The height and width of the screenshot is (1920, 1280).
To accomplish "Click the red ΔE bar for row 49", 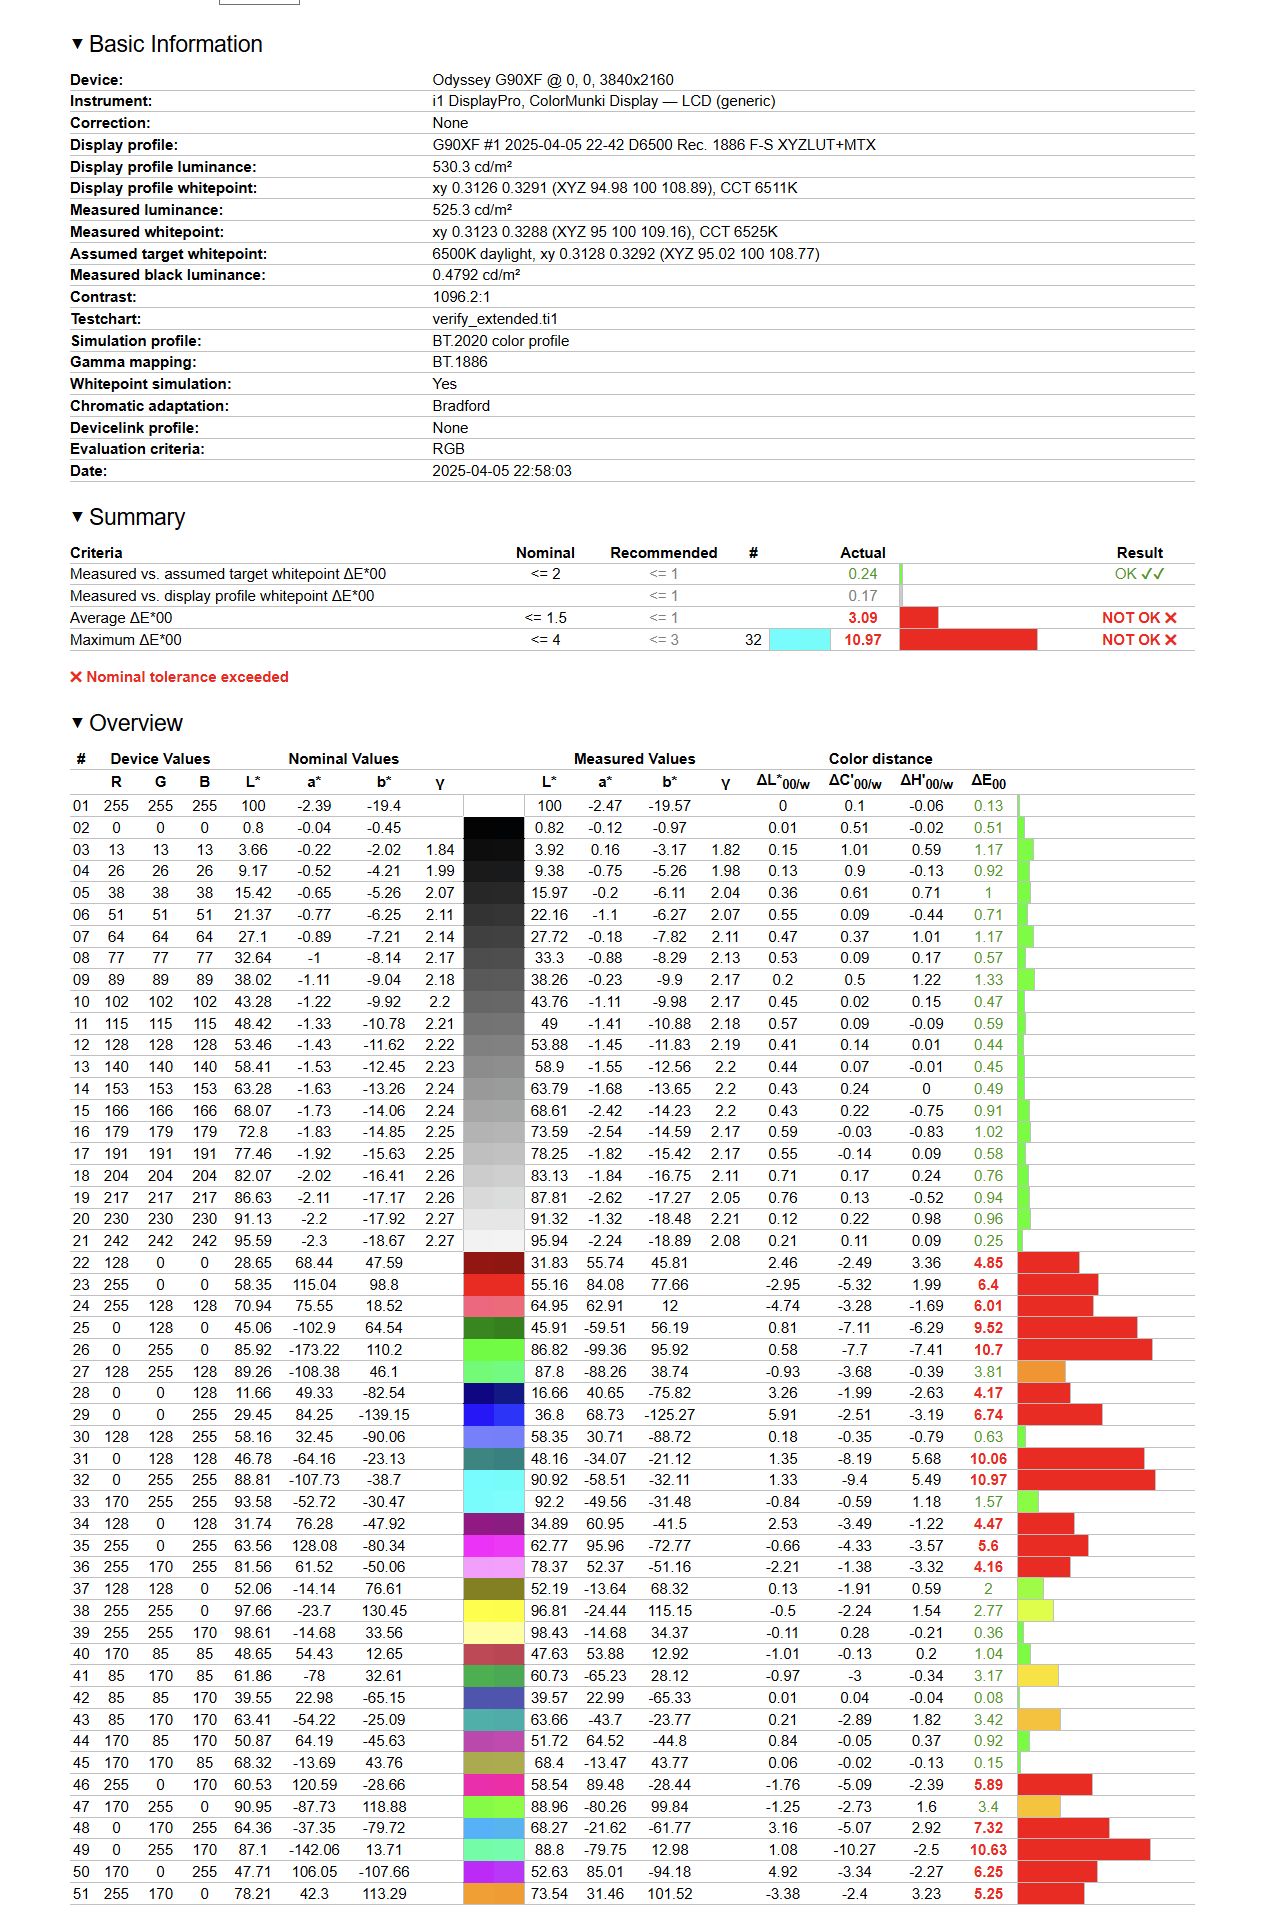I will [x=1084, y=1850].
